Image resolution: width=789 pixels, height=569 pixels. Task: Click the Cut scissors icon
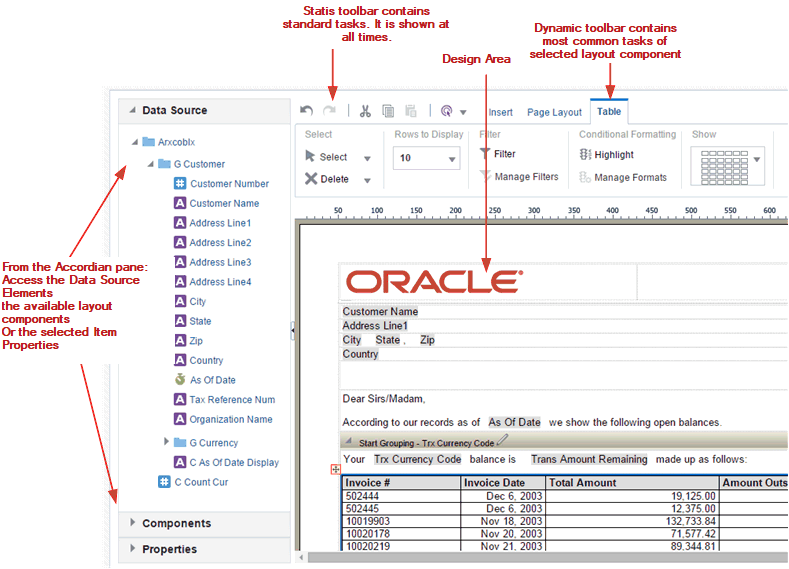pos(365,112)
